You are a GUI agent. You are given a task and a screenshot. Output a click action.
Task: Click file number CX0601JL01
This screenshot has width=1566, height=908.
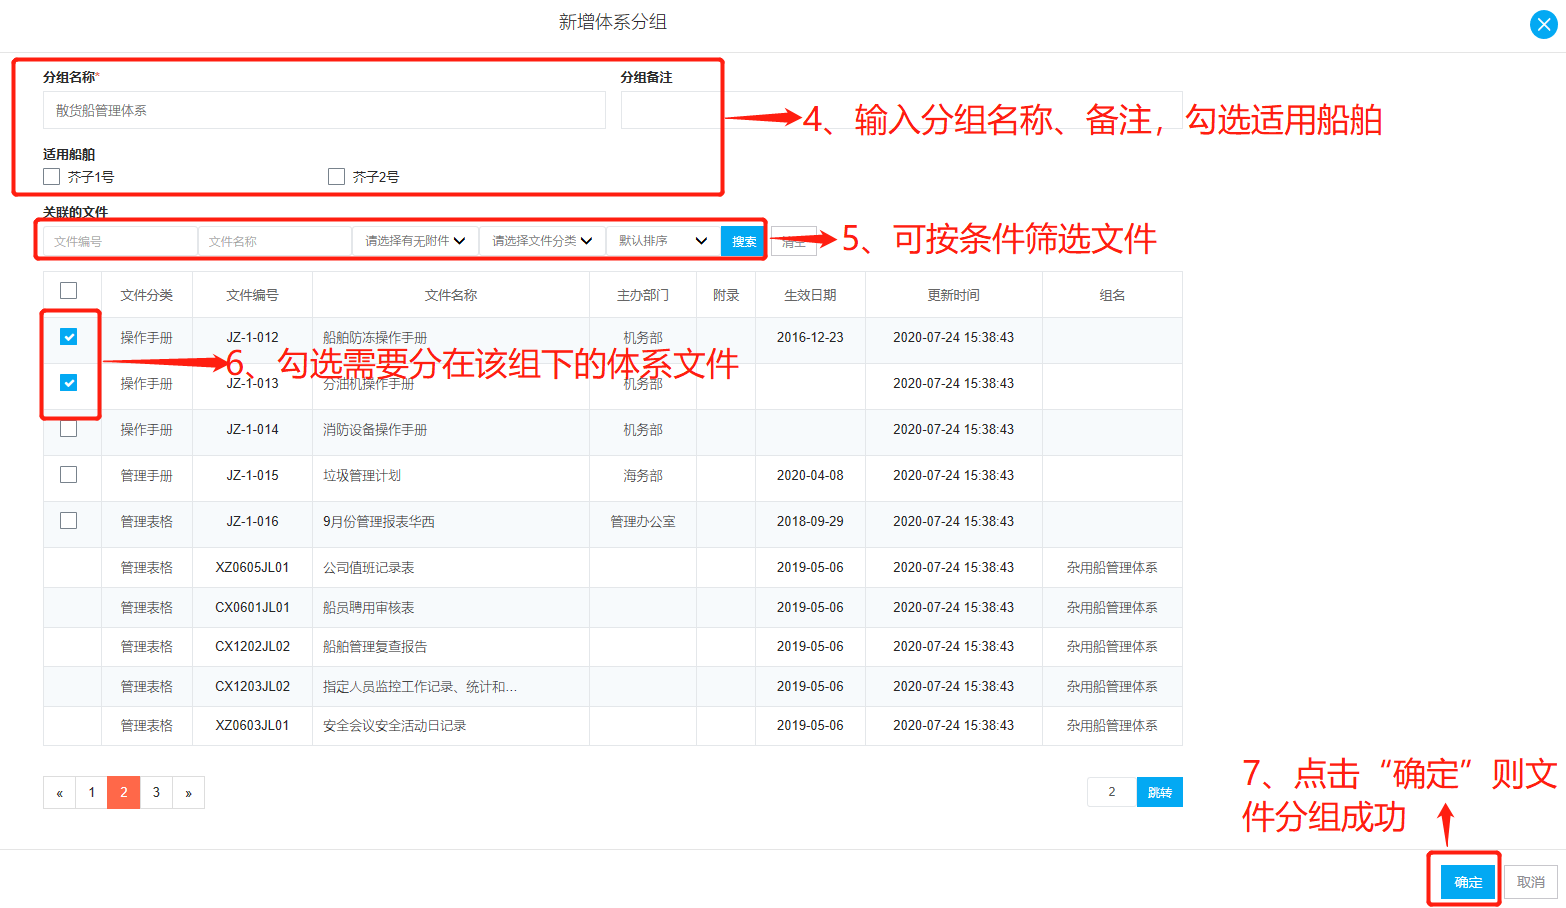(252, 608)
